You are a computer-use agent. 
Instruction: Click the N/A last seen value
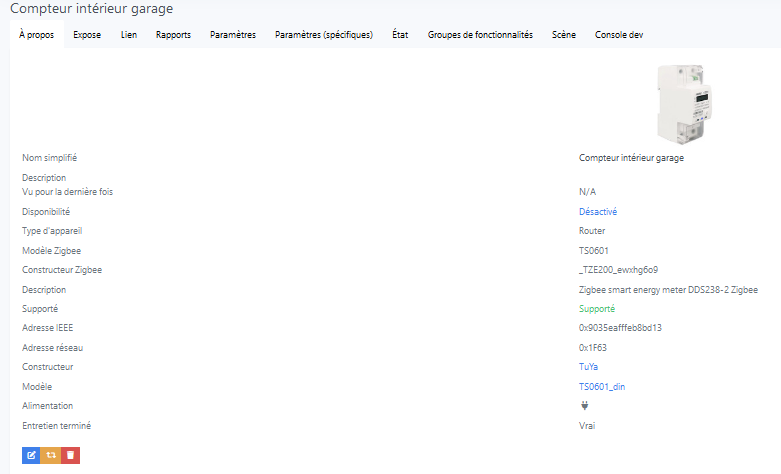coord(587,192)
